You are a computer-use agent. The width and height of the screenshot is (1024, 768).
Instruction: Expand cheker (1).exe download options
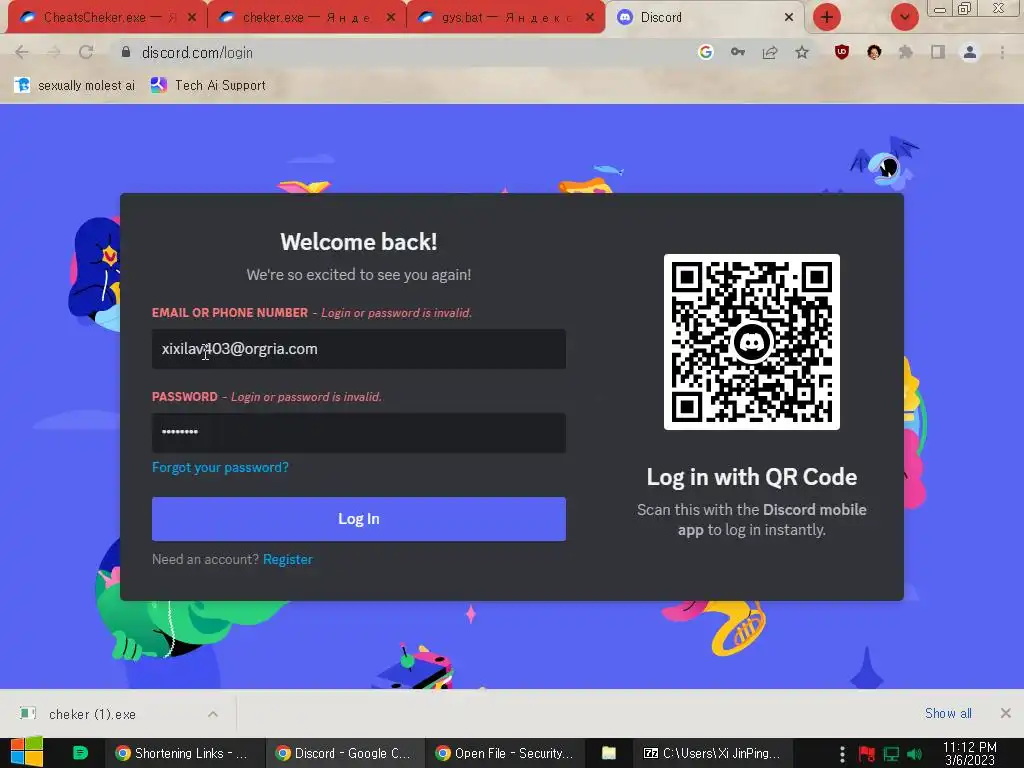[x=213, y=714]
